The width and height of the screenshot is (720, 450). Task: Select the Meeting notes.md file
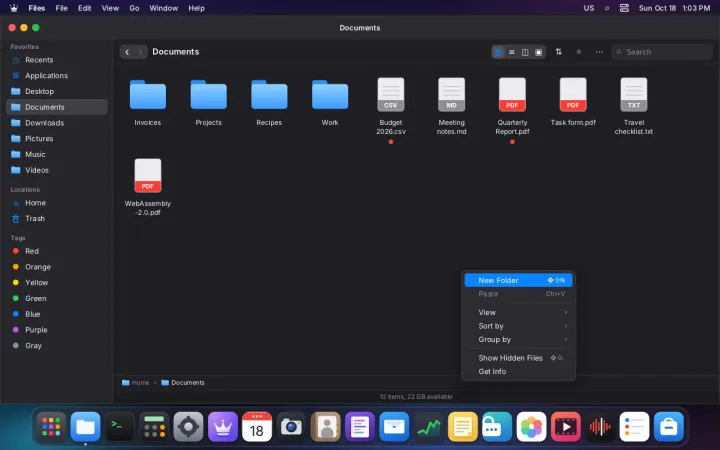point(451,107)
